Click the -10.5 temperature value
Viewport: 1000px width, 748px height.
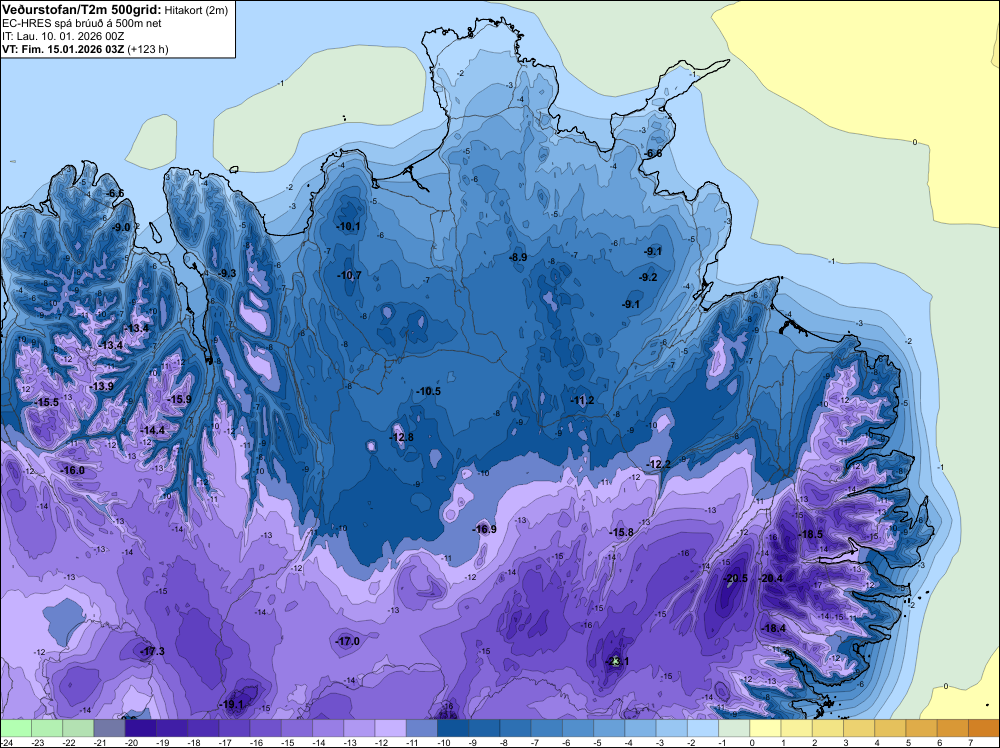[429, 391]
